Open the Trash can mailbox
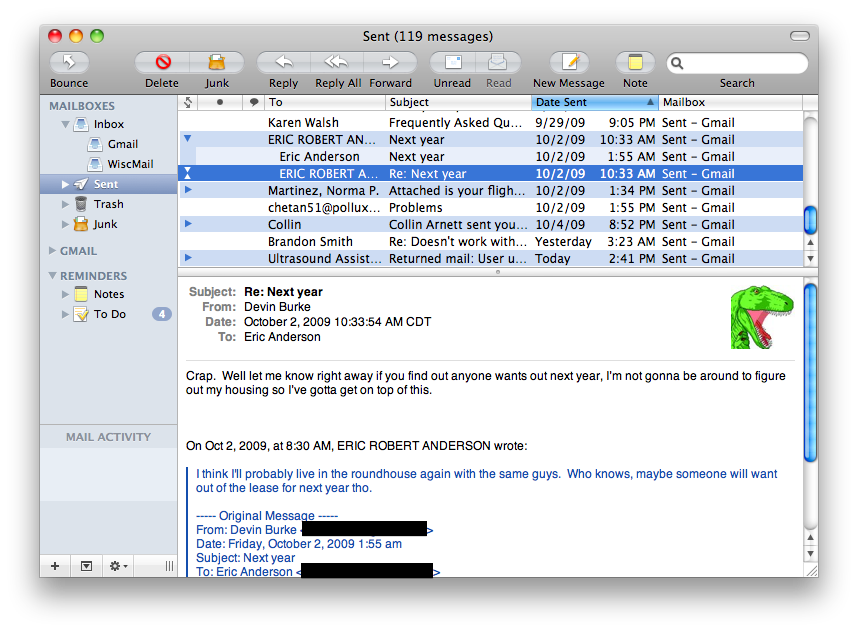The height and width of the screenshot is (632, 858). 81,204
